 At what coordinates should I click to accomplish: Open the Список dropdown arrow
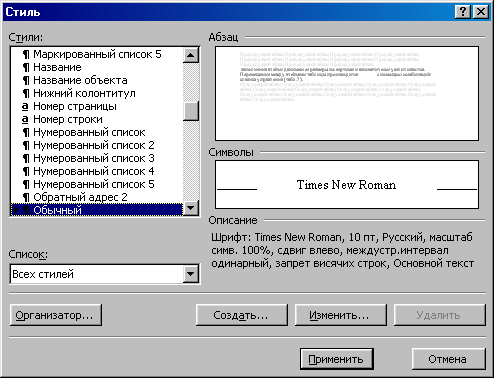click(x=191, y=274)
